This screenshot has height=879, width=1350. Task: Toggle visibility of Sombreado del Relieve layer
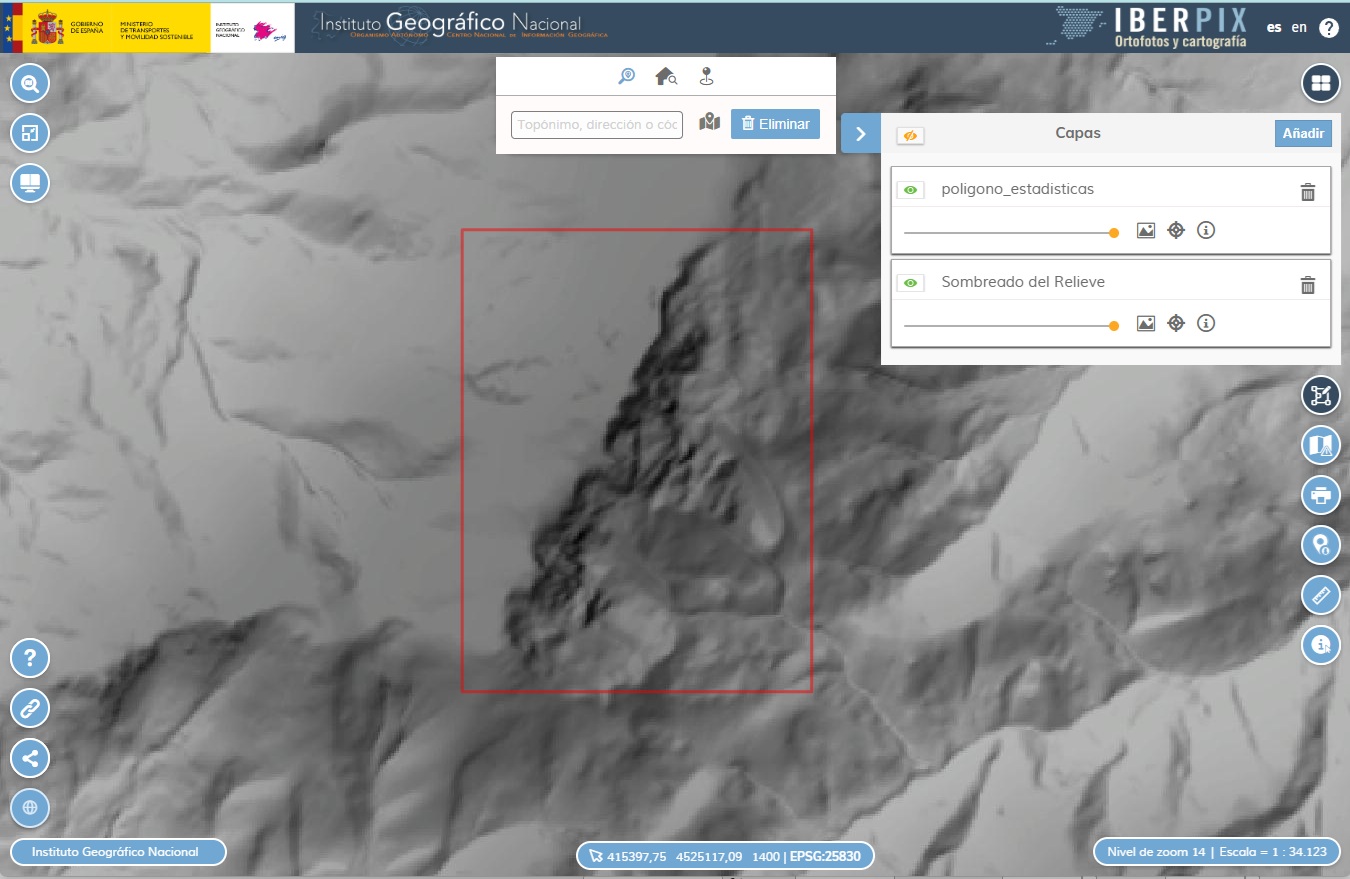tap(910, 283)
